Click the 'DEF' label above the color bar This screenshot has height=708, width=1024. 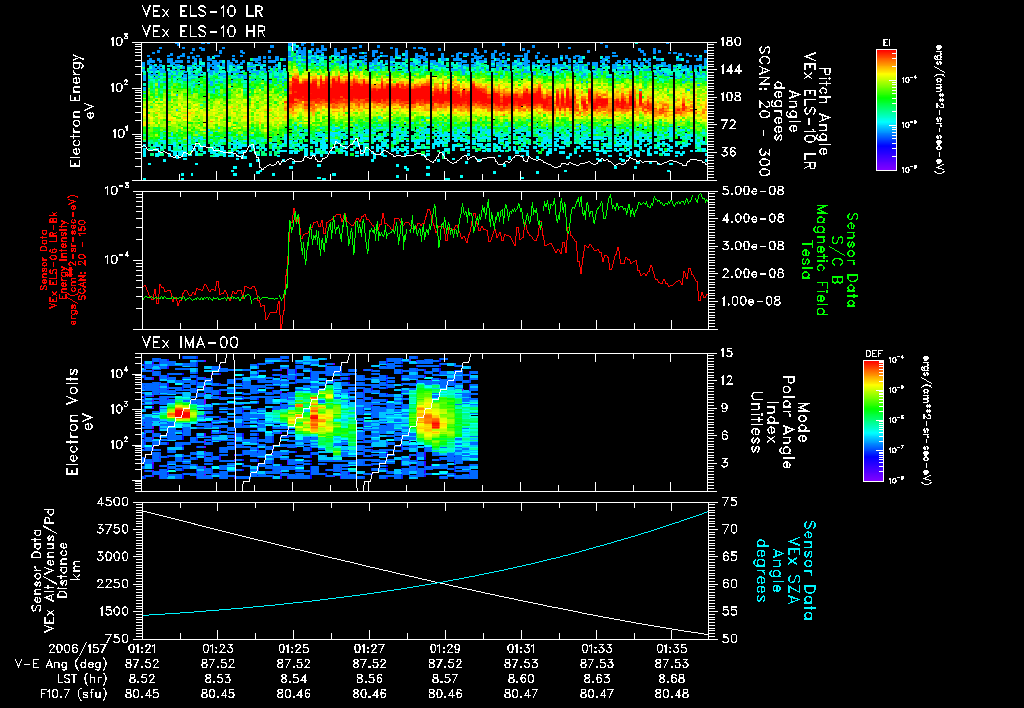873,354
